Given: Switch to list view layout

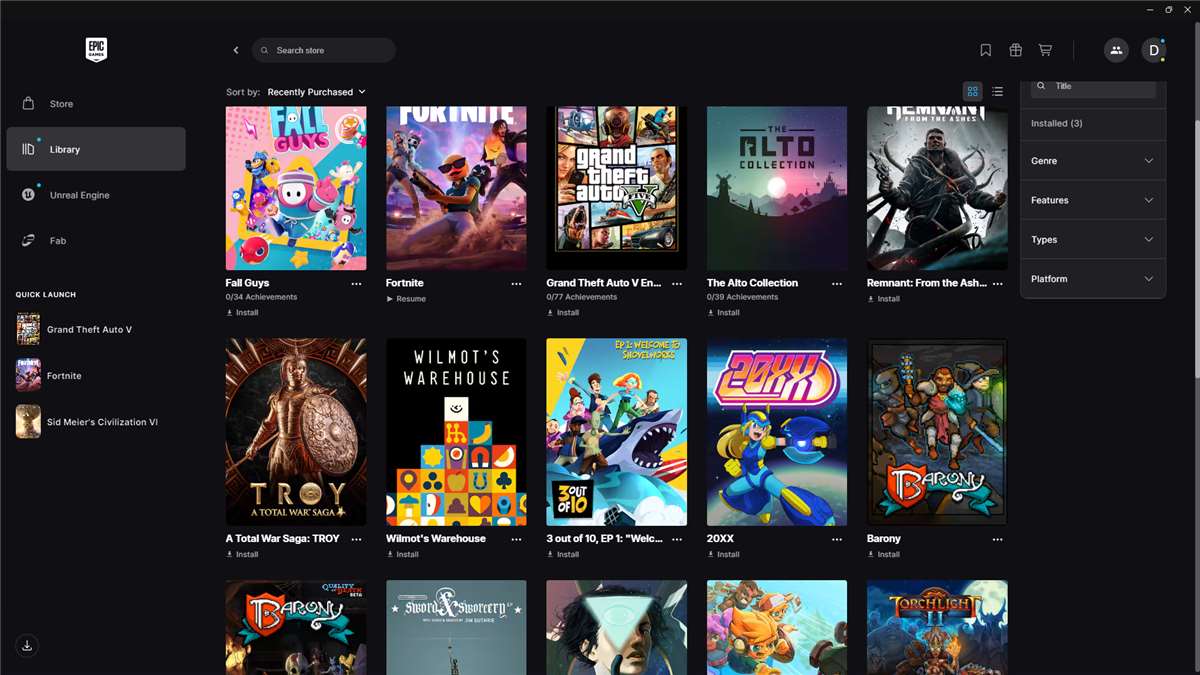Looking at the screenshot, I should tap(997, 92).
